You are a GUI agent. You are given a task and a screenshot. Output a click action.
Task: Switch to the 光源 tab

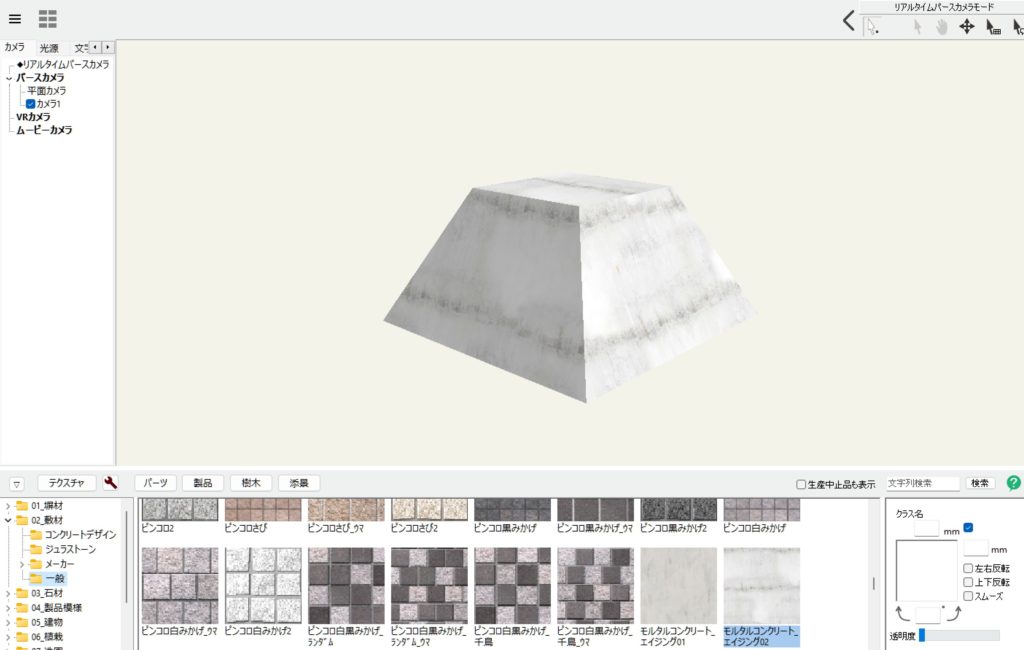[x=49, y=48]
